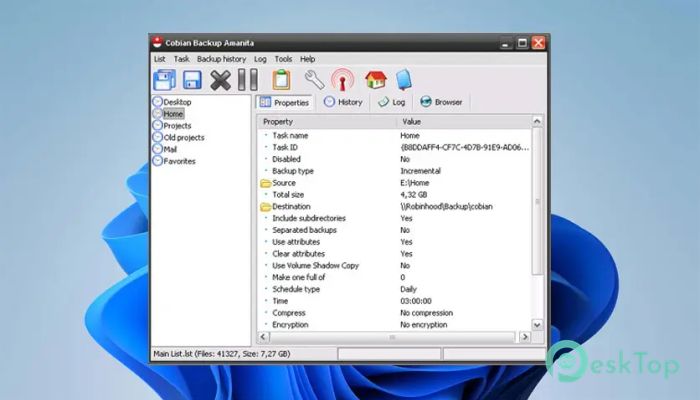Open the List menu
700x400 pixels.
pos(159,59)
